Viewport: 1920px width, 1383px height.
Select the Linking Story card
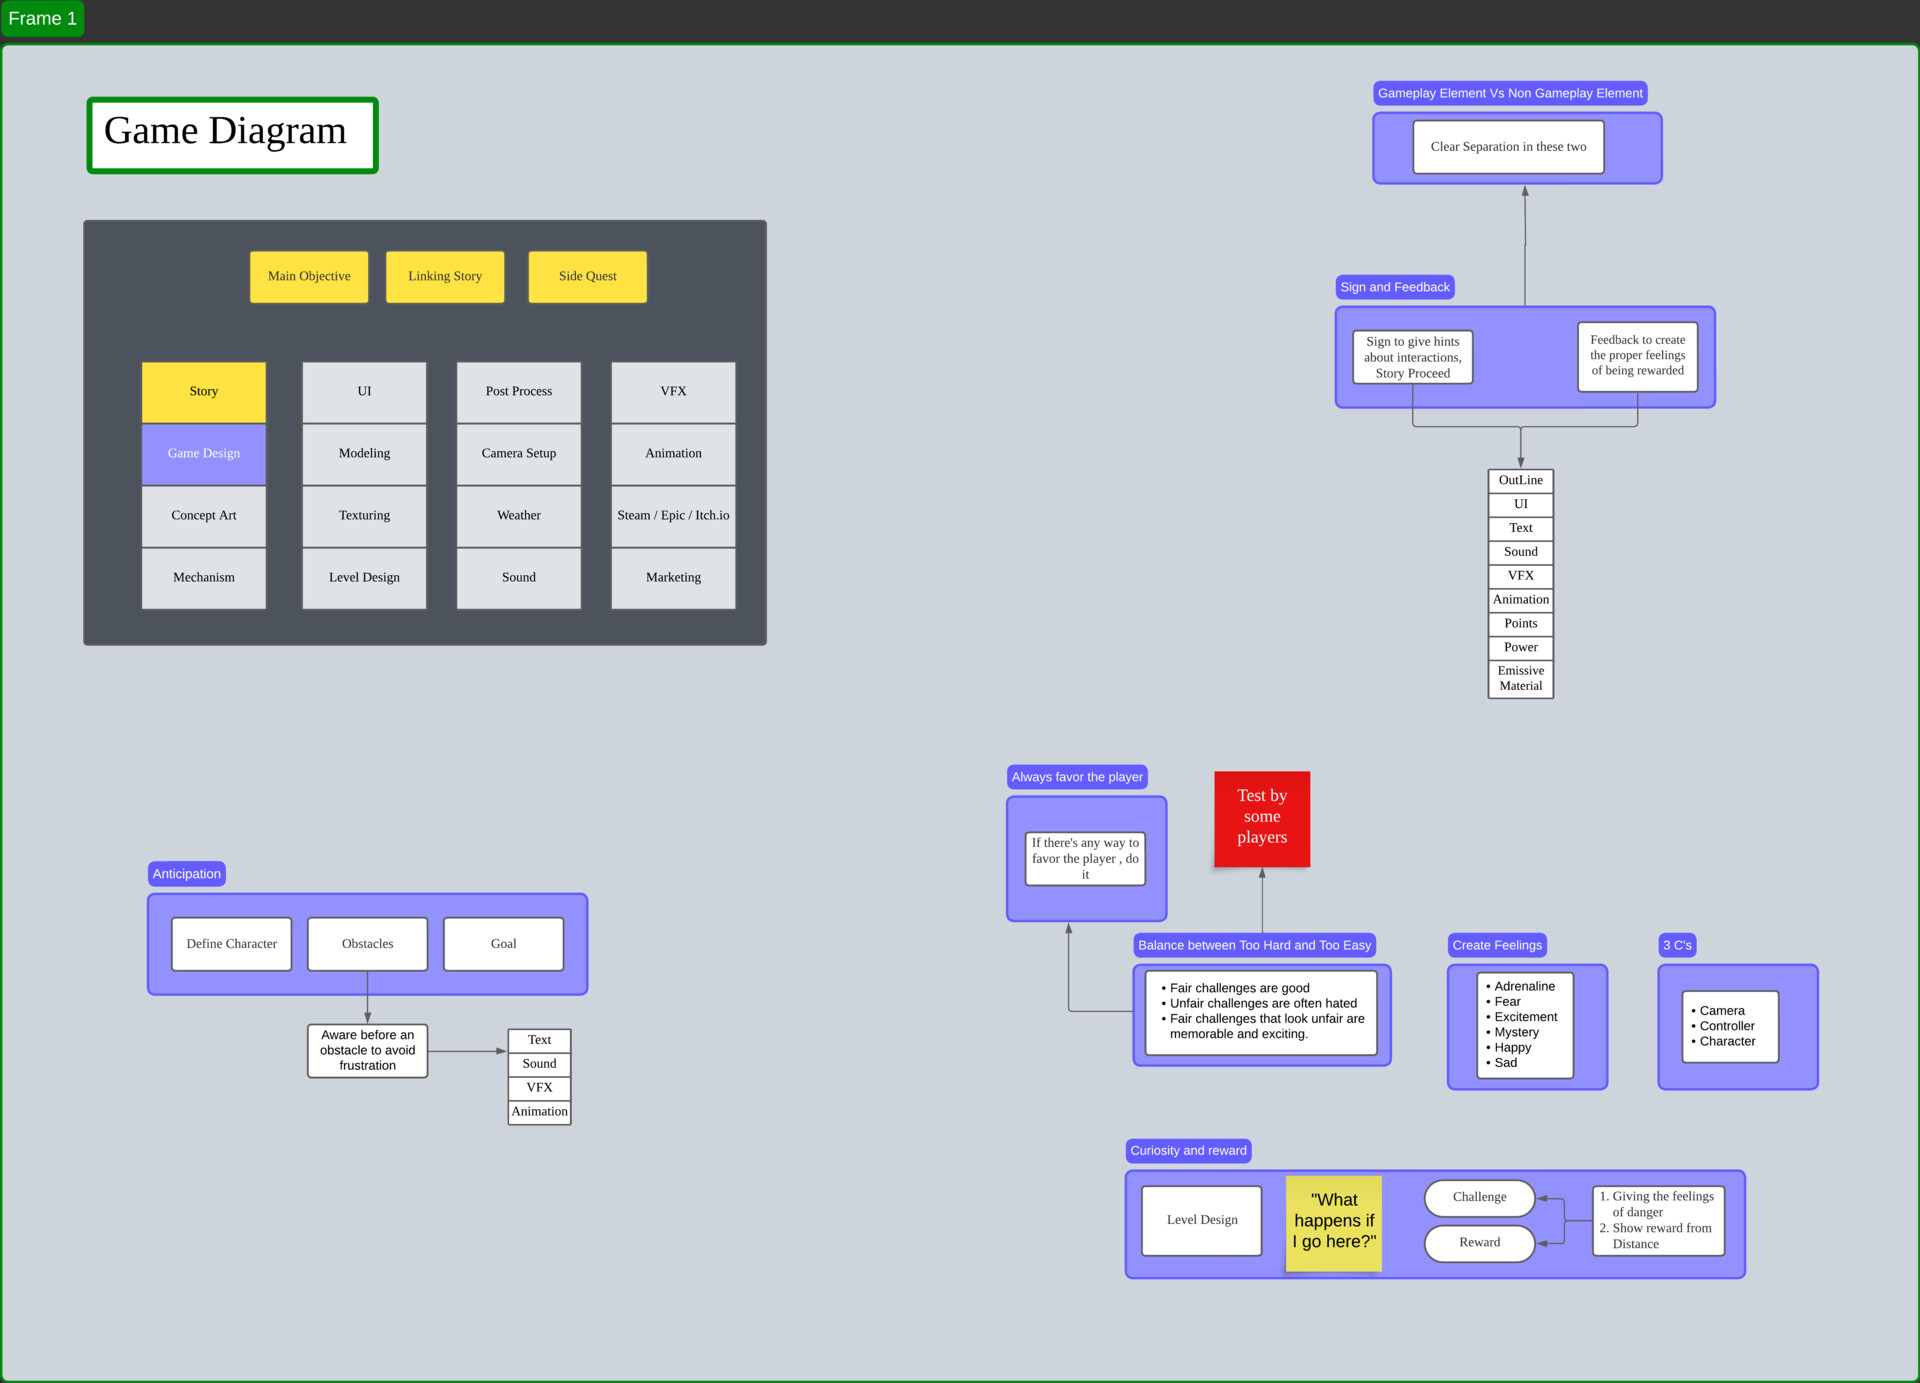(x=445, y=277)
